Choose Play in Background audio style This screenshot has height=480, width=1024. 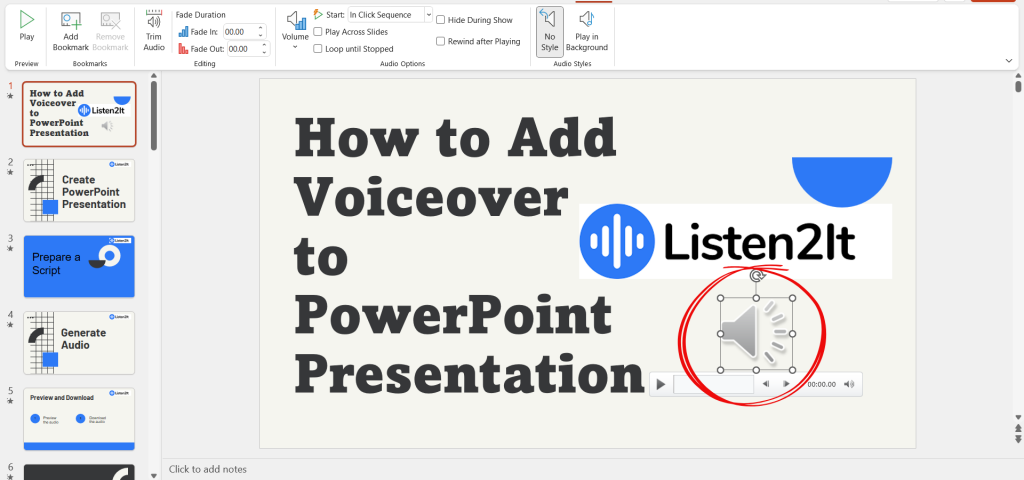586,31
